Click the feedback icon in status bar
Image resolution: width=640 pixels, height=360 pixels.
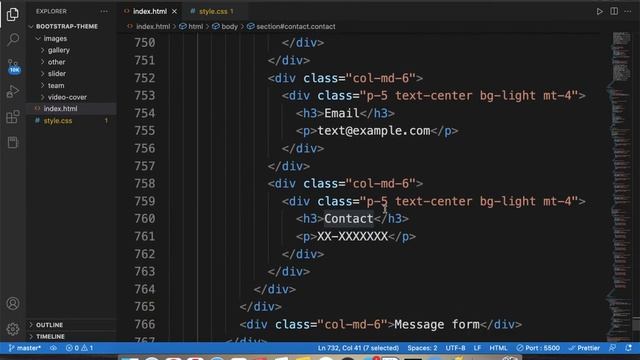point(612,348)
